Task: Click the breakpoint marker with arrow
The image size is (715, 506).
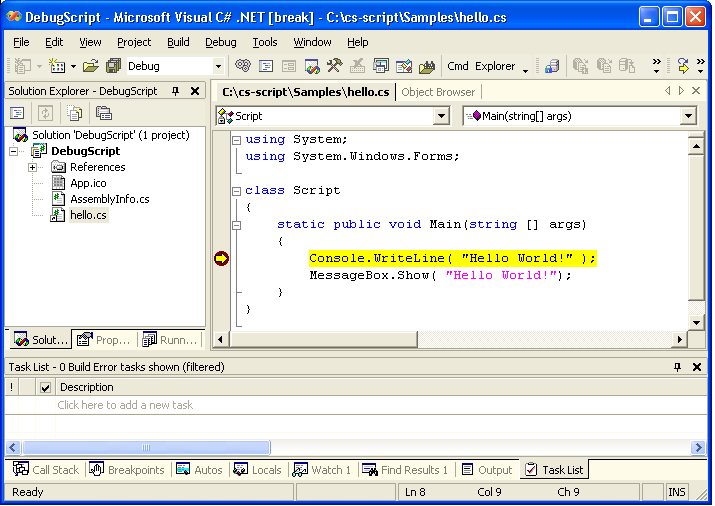Action: [222, 258]
